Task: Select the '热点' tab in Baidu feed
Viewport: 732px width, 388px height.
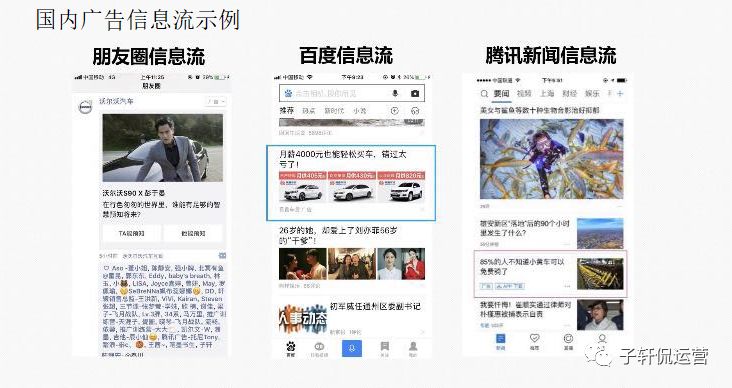Action: click(x=309, y=111)
